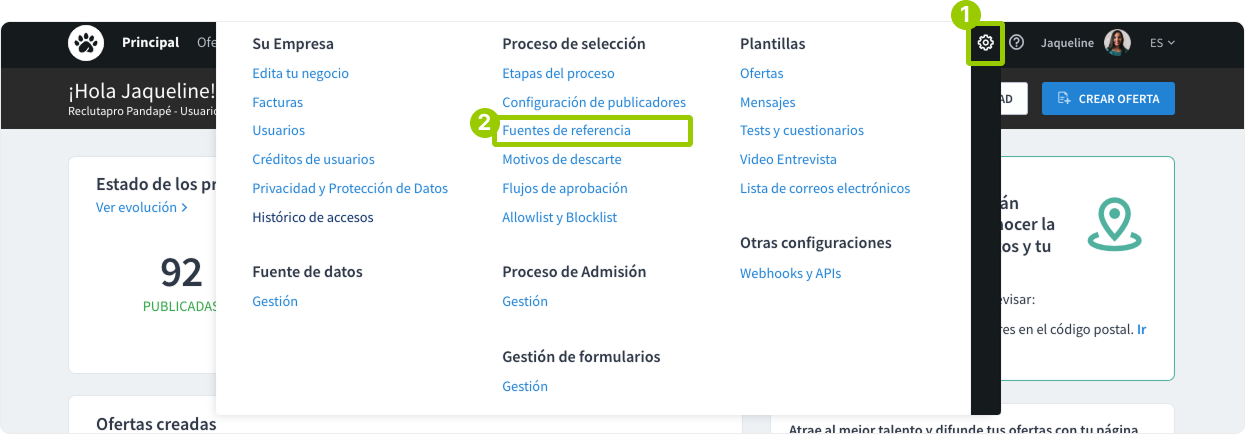Open Configuración de publicadores
The height and width of the screenshot is (434, 1245).
(x=594, y=102)
